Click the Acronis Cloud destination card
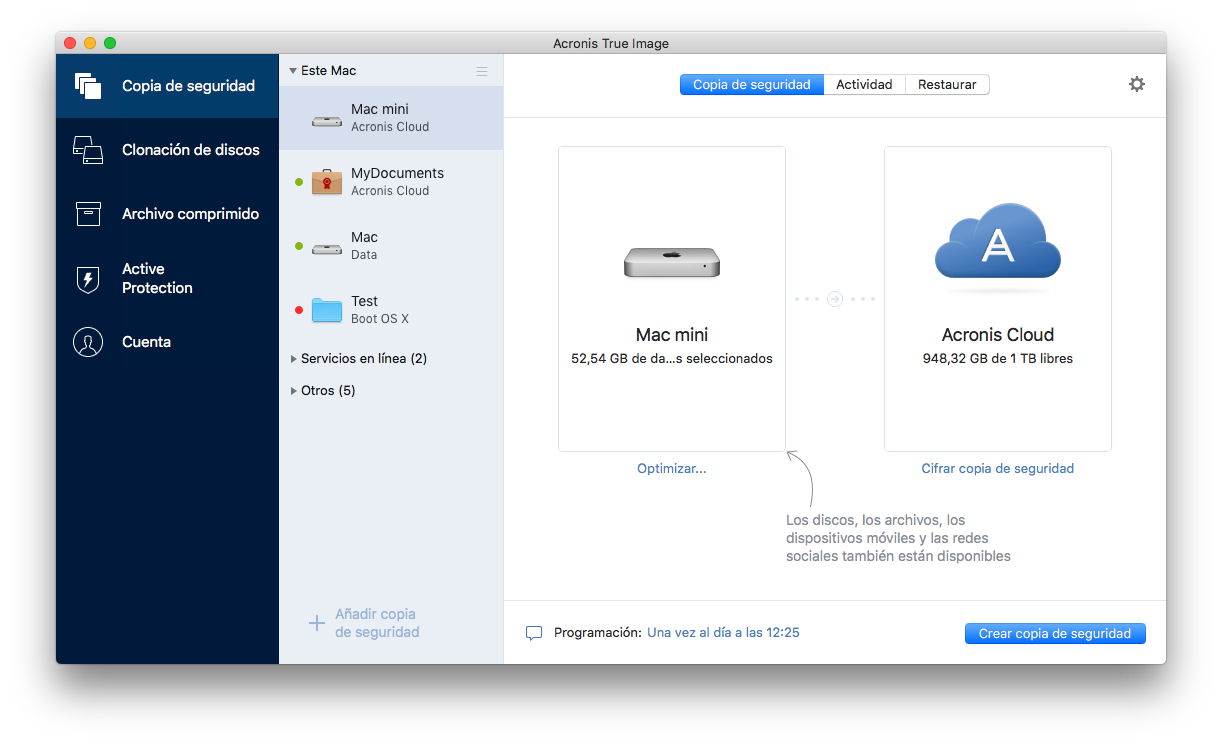Screen dimensions: 1222x744 [997, 298]
